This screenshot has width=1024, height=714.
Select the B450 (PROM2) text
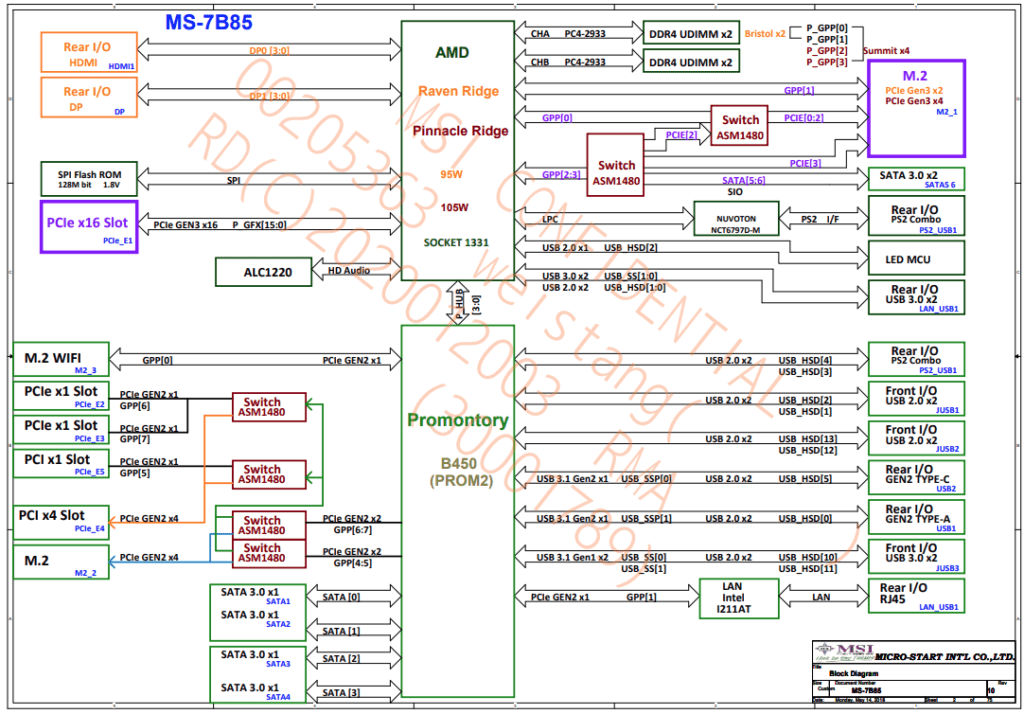coord(460,472)
